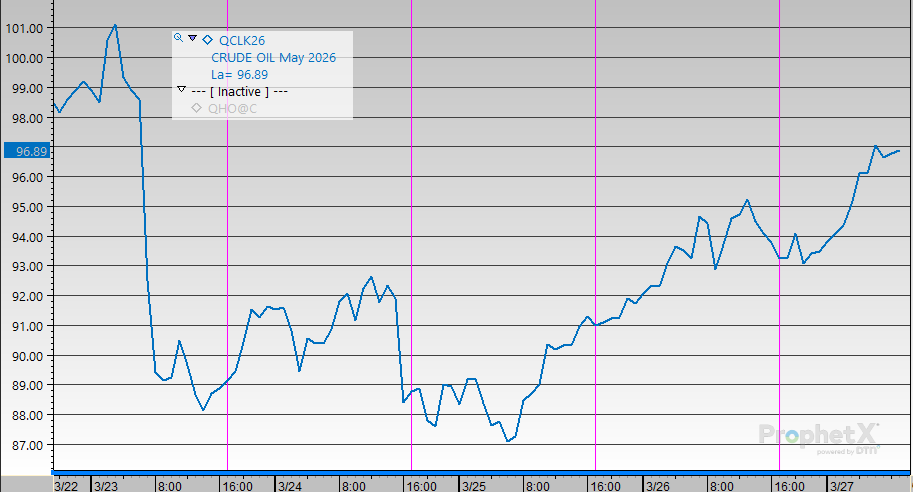Click the 3/23 date on time axis

click(x=105, y=485)
